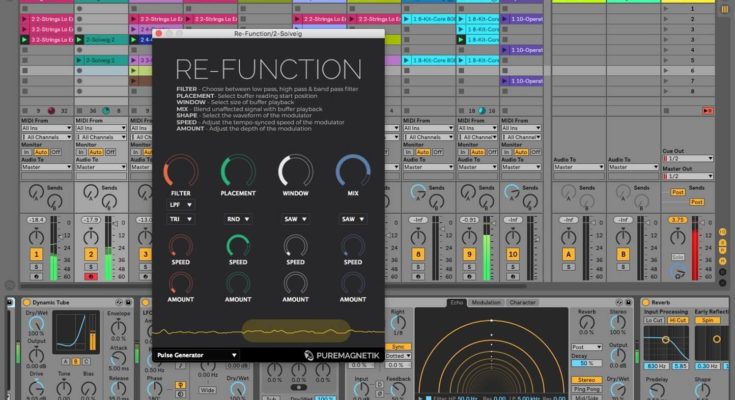This screenshot has height=400, width=735.
Task: Click the waveform buffer display in Re-Function
Action: click(266, 331)
